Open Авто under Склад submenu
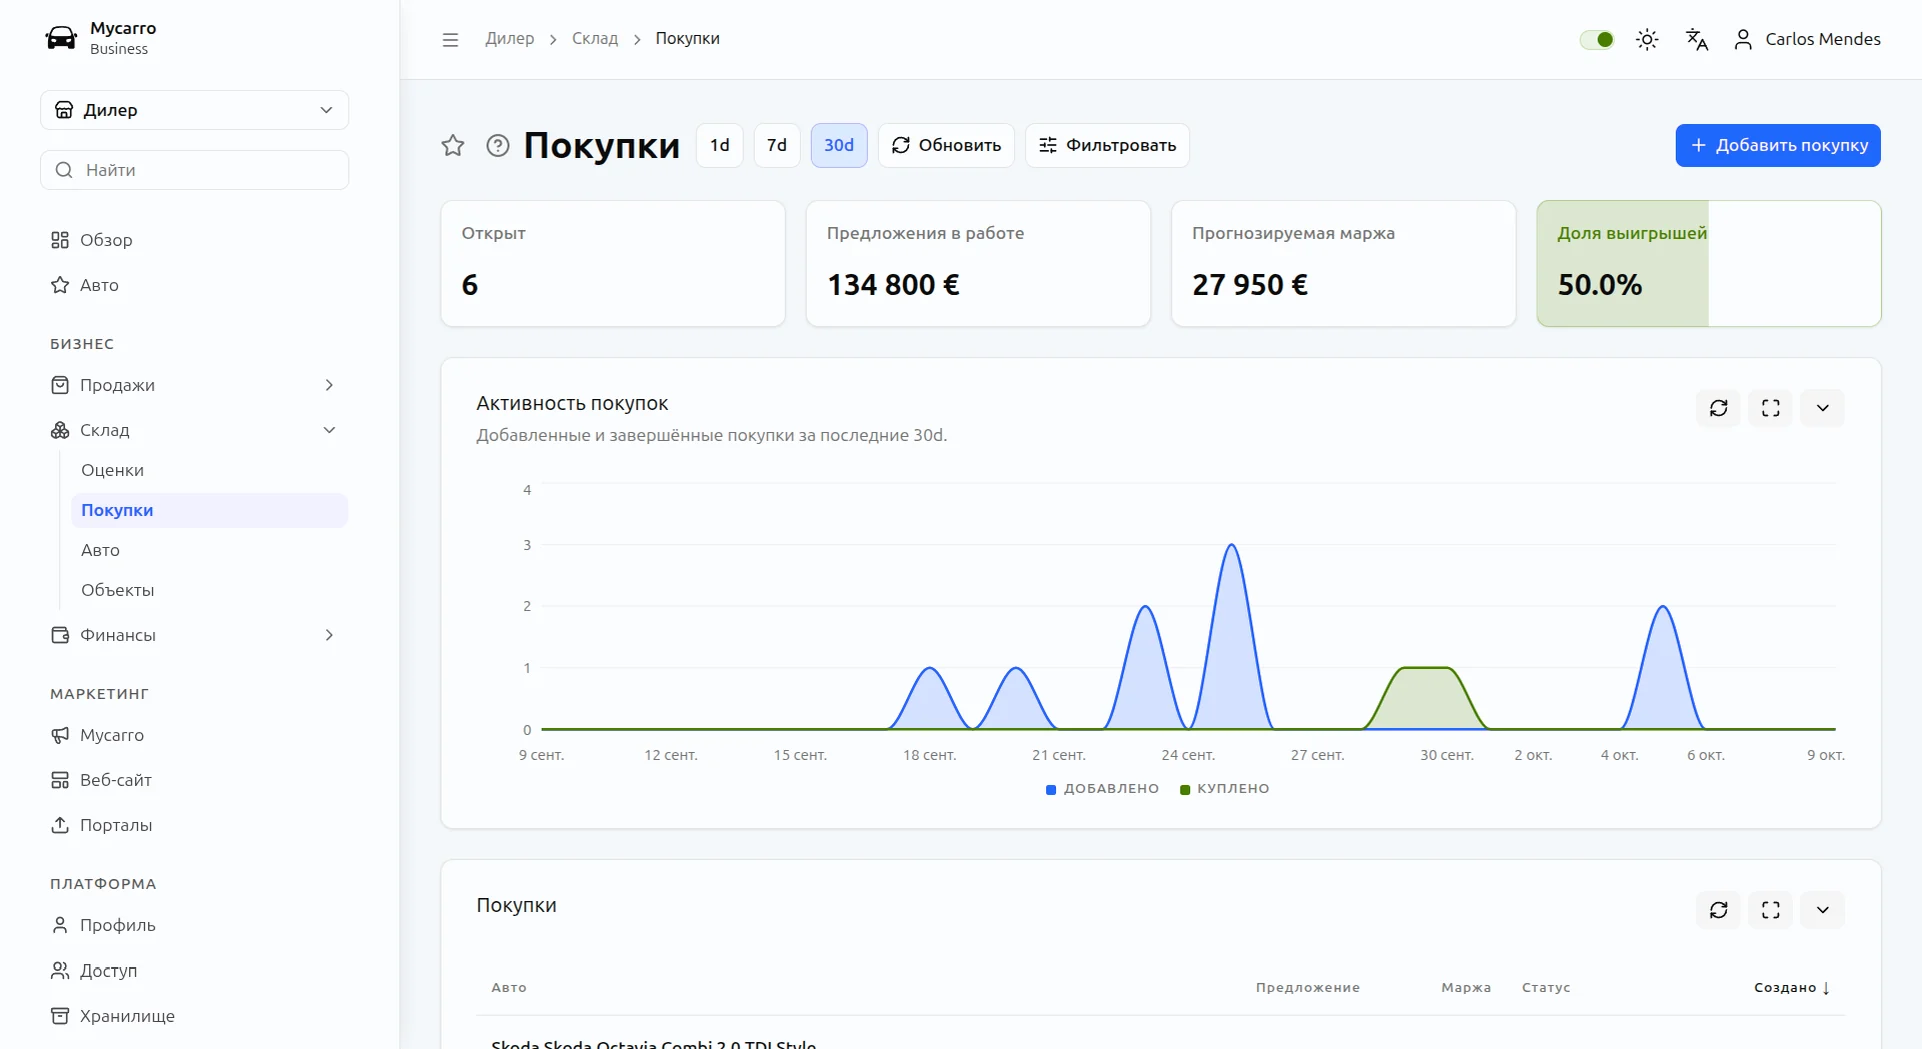The width and height of the screenshot is (1922, 1049). pos(209,550)
